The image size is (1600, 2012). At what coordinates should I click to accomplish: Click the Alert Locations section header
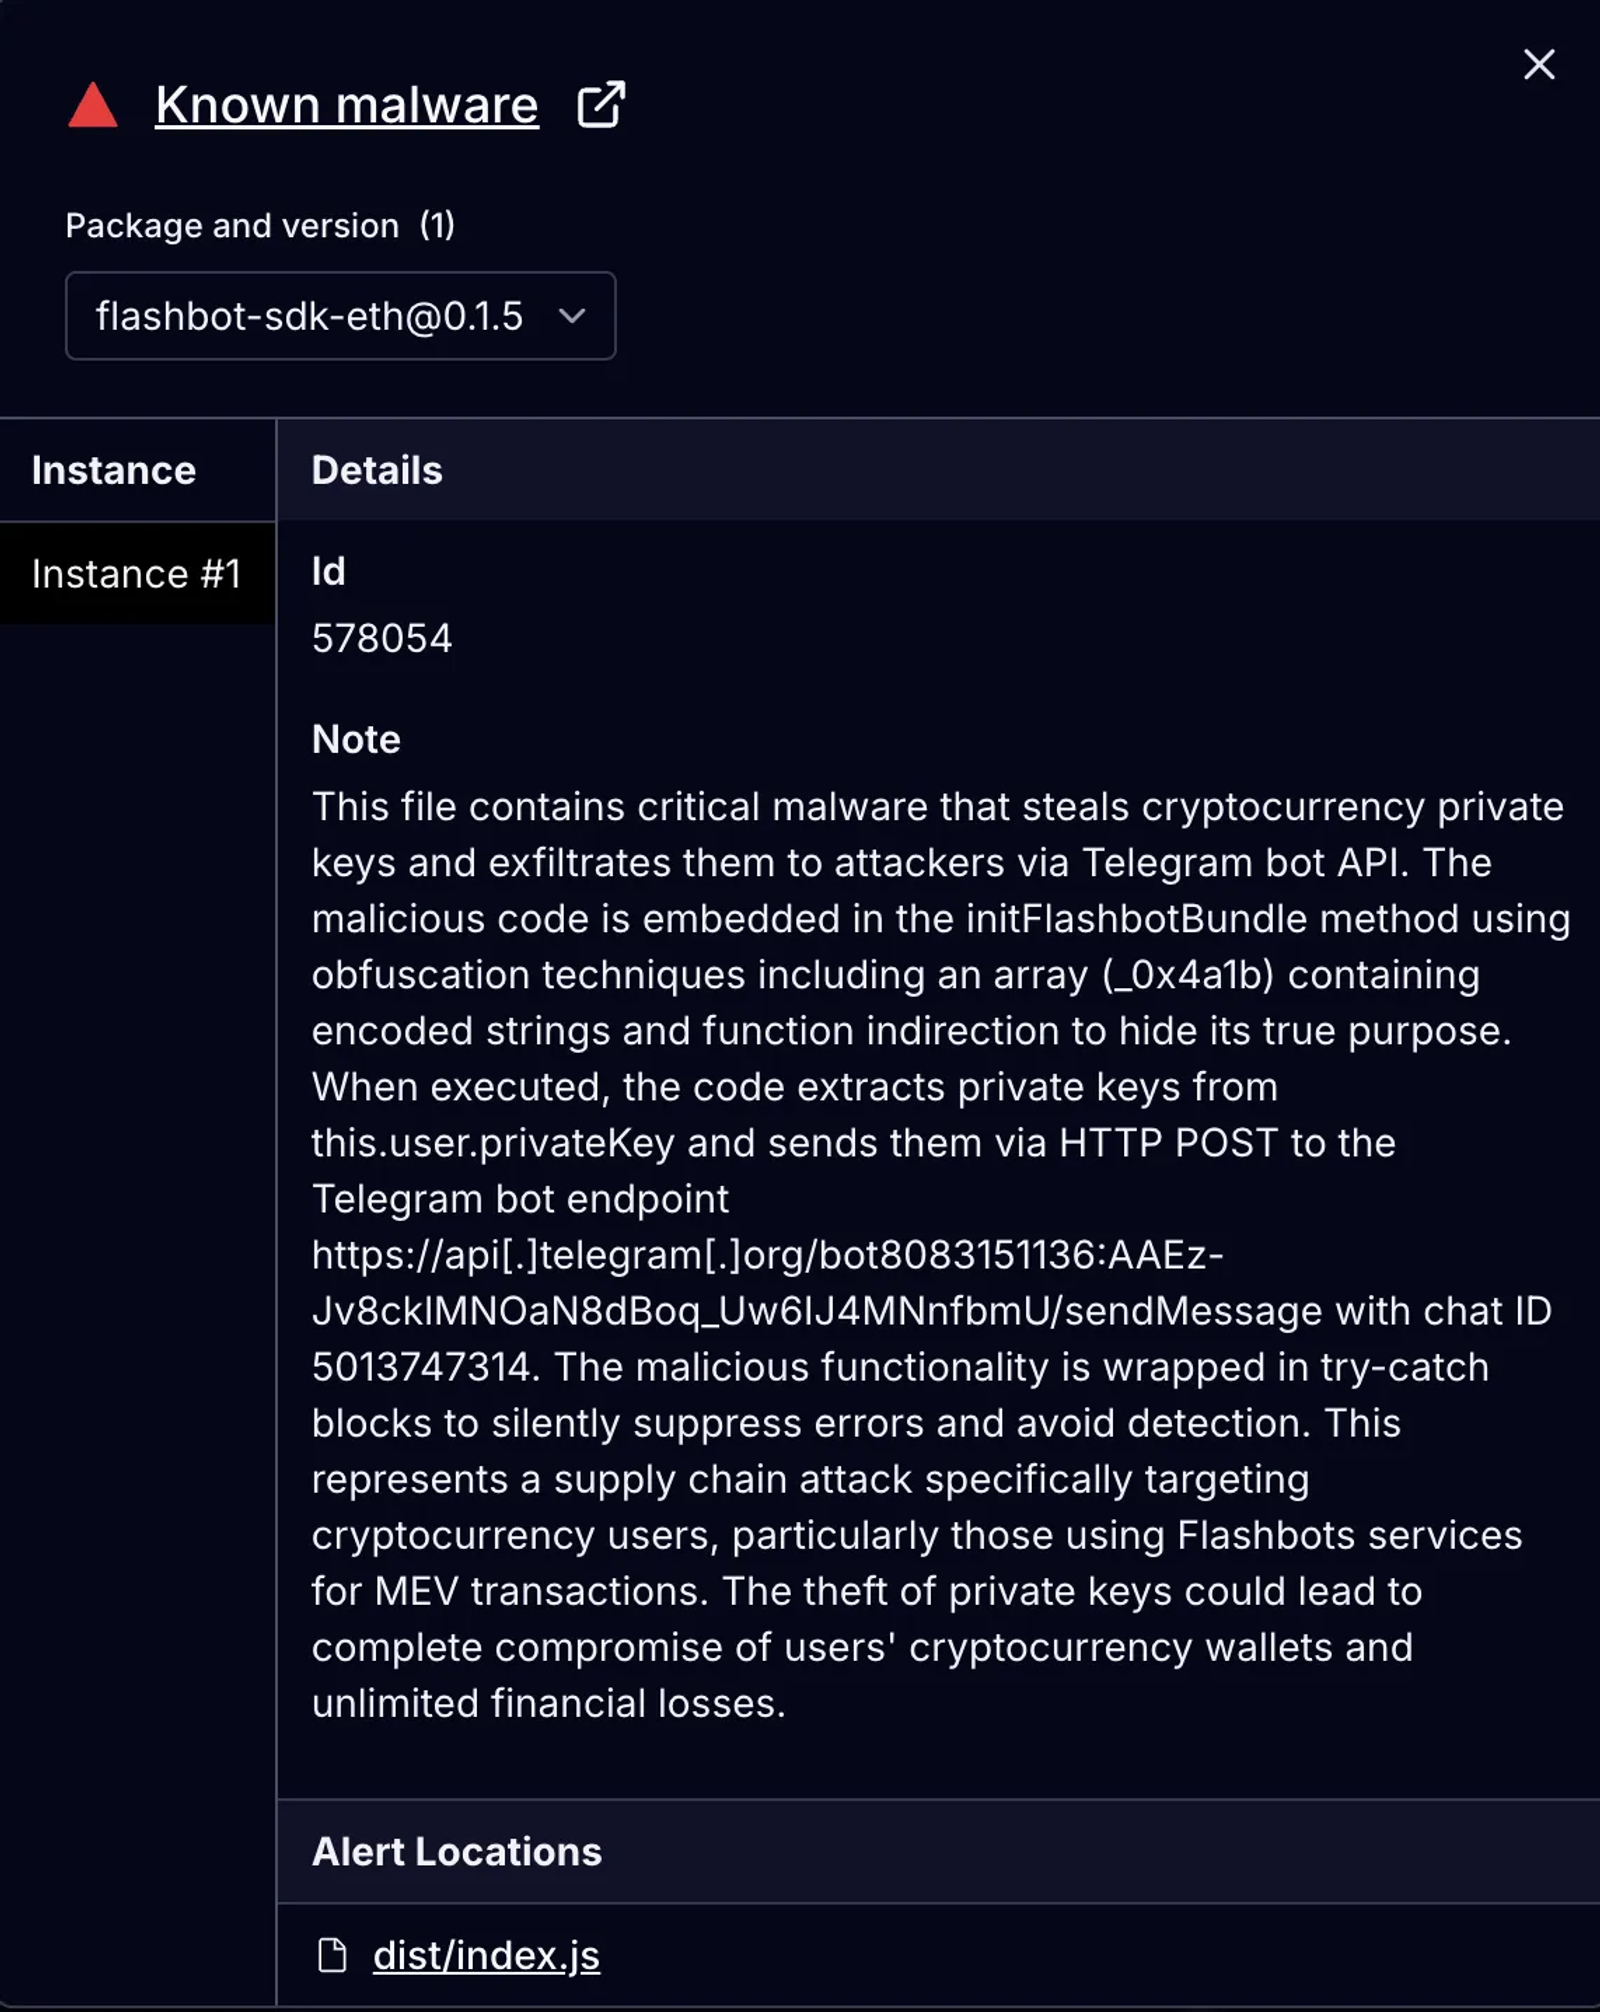tap(457, 1852)
